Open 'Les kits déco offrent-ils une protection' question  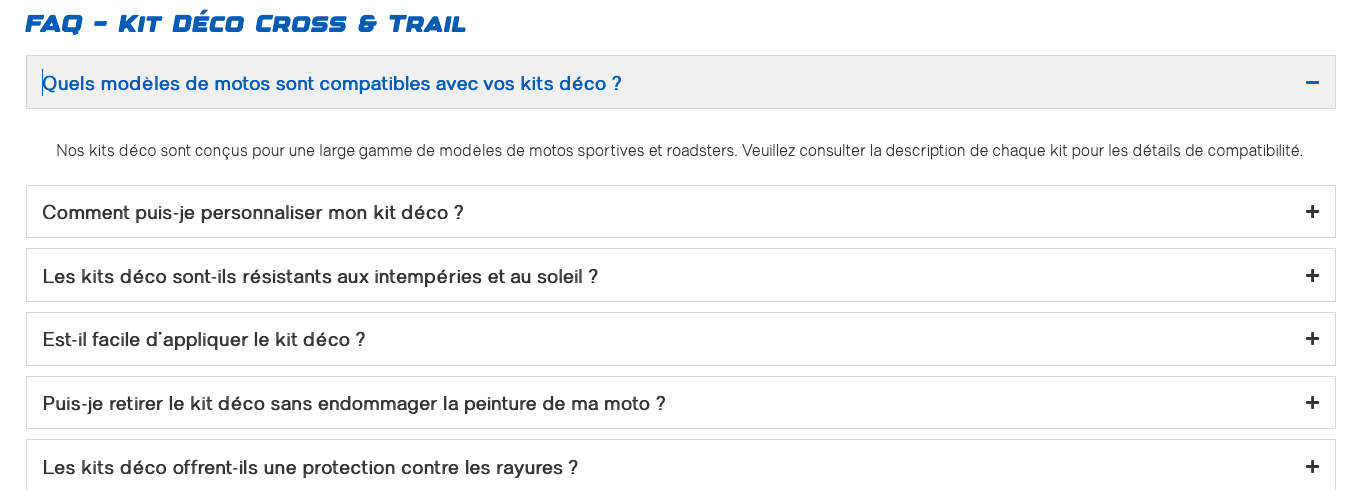(310, 468)
